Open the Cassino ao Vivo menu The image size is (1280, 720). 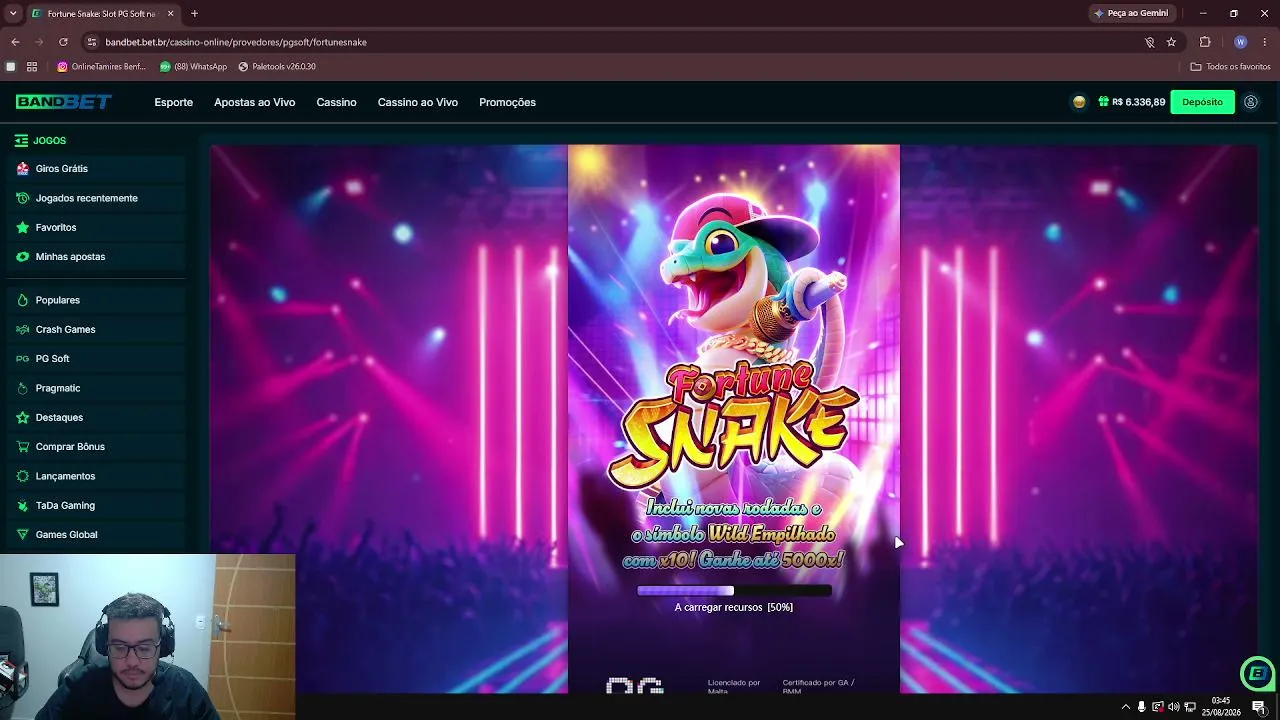tap(417, 102)
